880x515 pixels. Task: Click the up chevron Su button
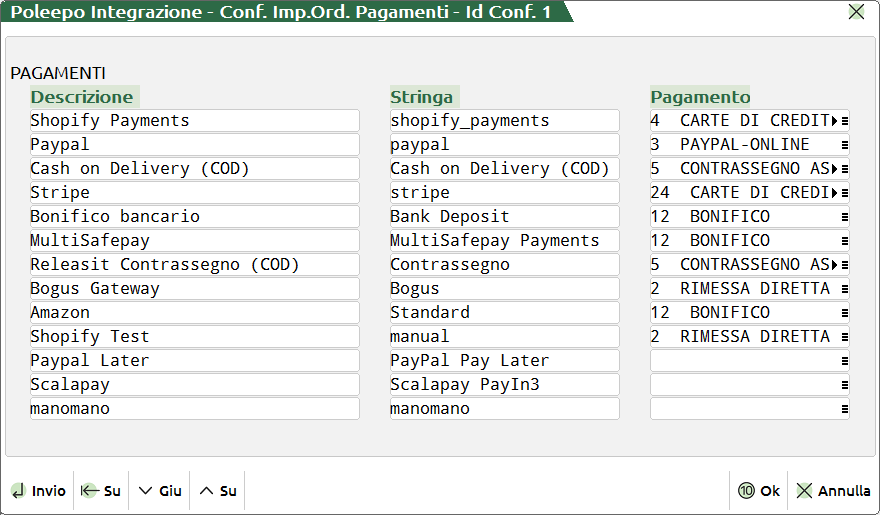(x=218, y=491)
